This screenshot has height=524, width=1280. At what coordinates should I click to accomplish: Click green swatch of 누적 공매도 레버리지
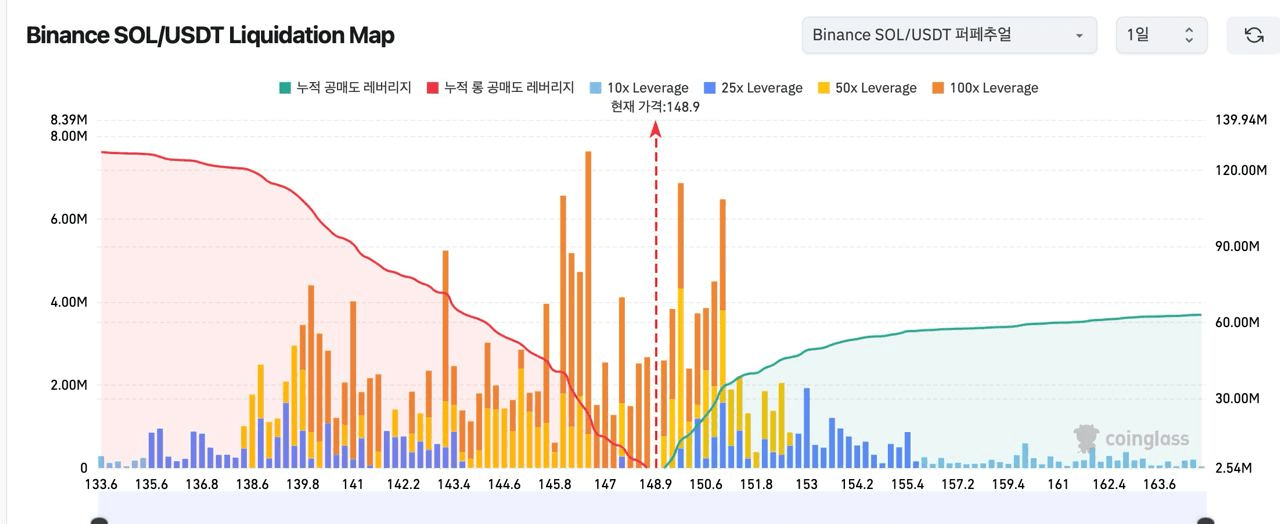coord(284,88)
